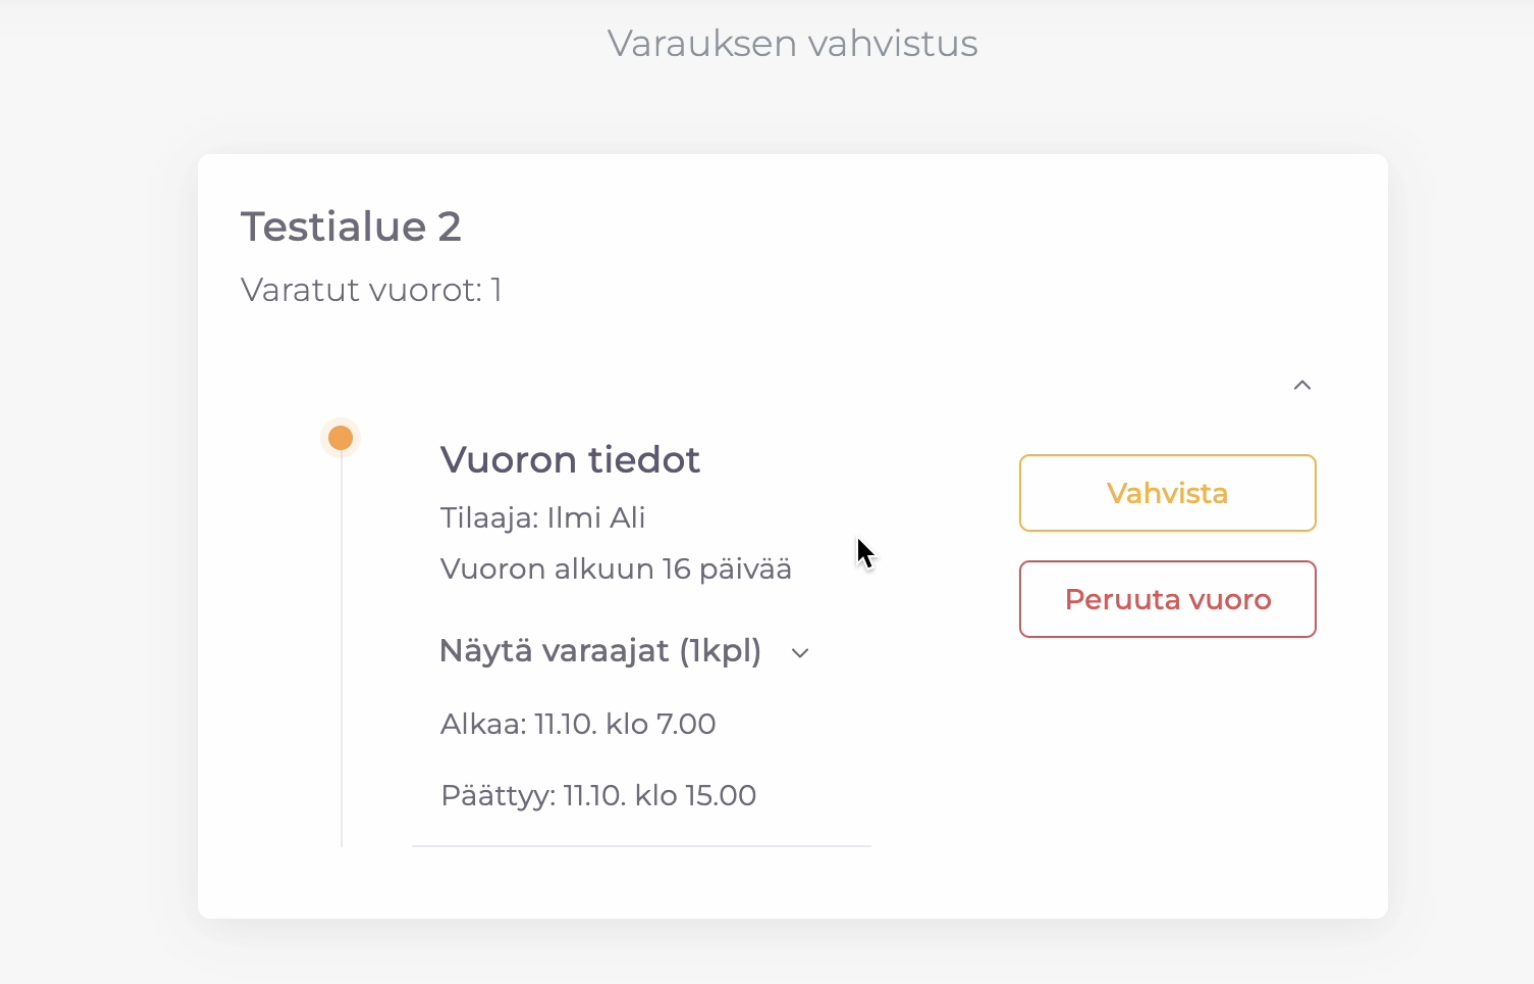Click the Vahvista confirm button

1167,493
